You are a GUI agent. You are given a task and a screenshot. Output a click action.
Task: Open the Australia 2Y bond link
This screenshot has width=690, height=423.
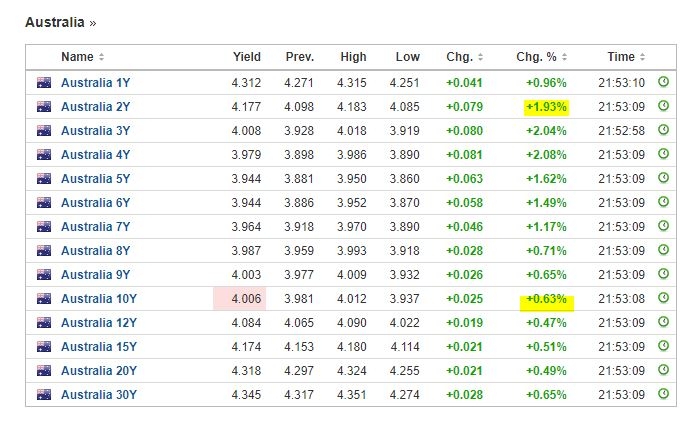pyautogui.click(x=95, y=107)
